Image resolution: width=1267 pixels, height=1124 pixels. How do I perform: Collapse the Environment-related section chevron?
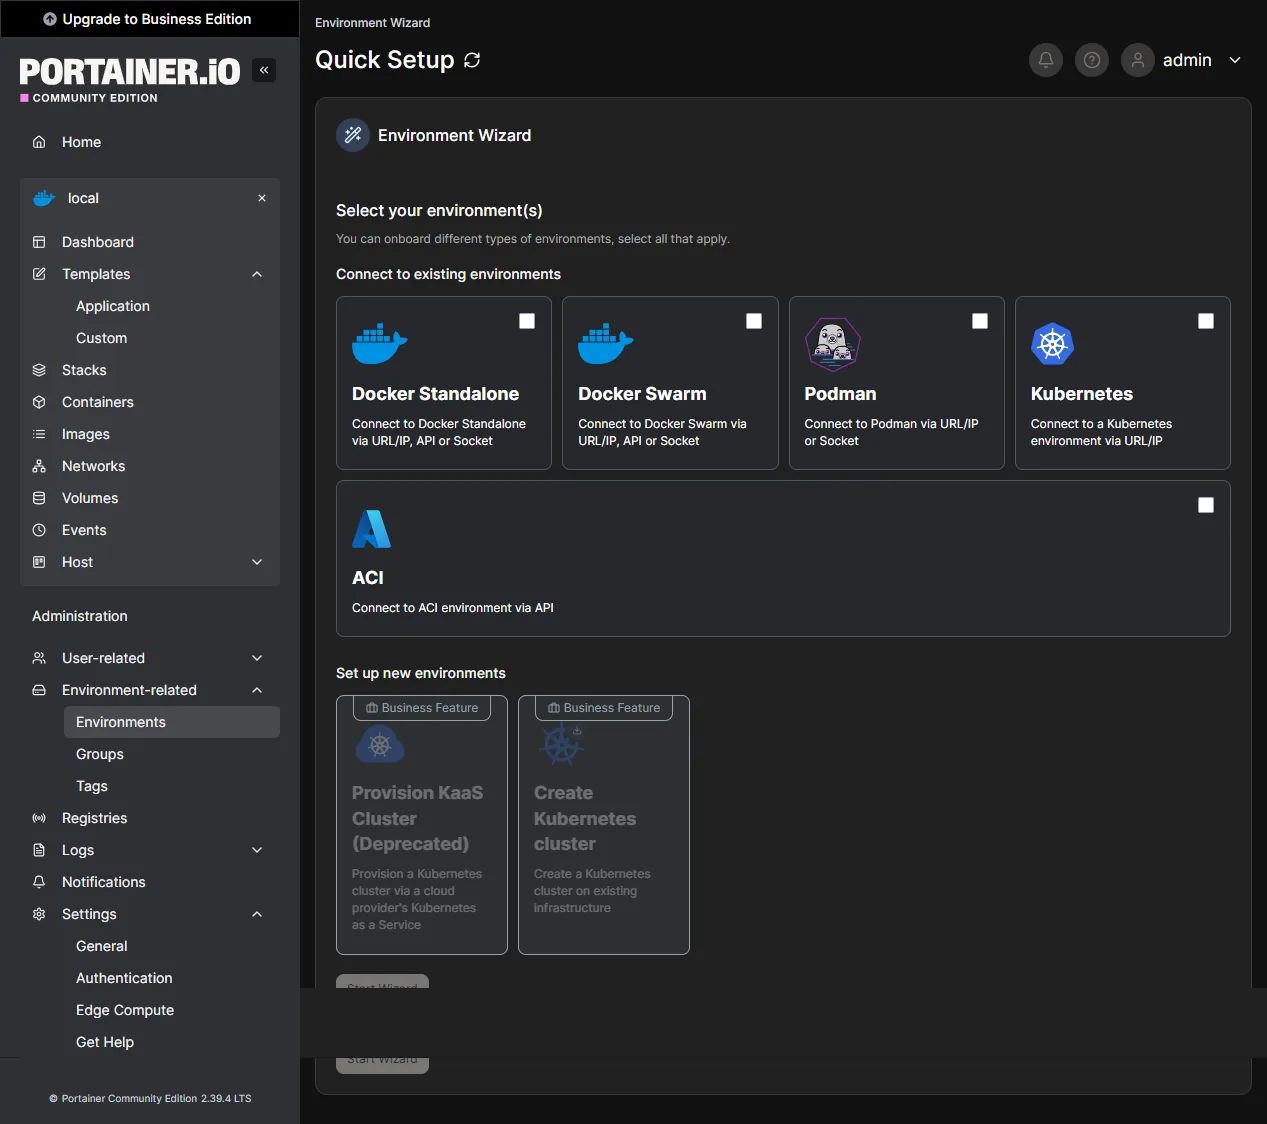pyautogui.click(x=257, y=690)
